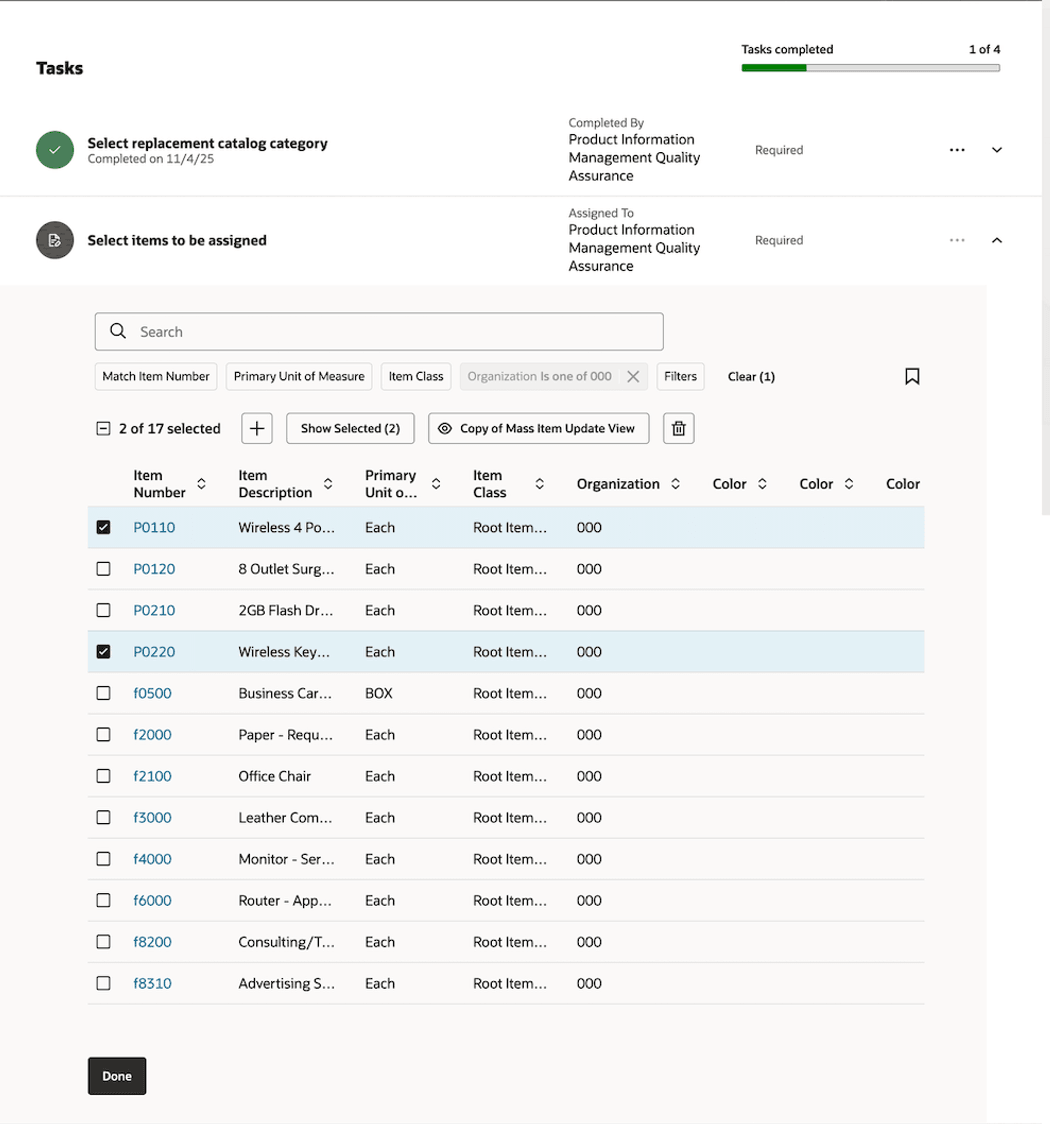The width and height of the screenshot is (1050, 1124).
Task: Check the P0210 row checkbox
Action: tap(103, 610)
